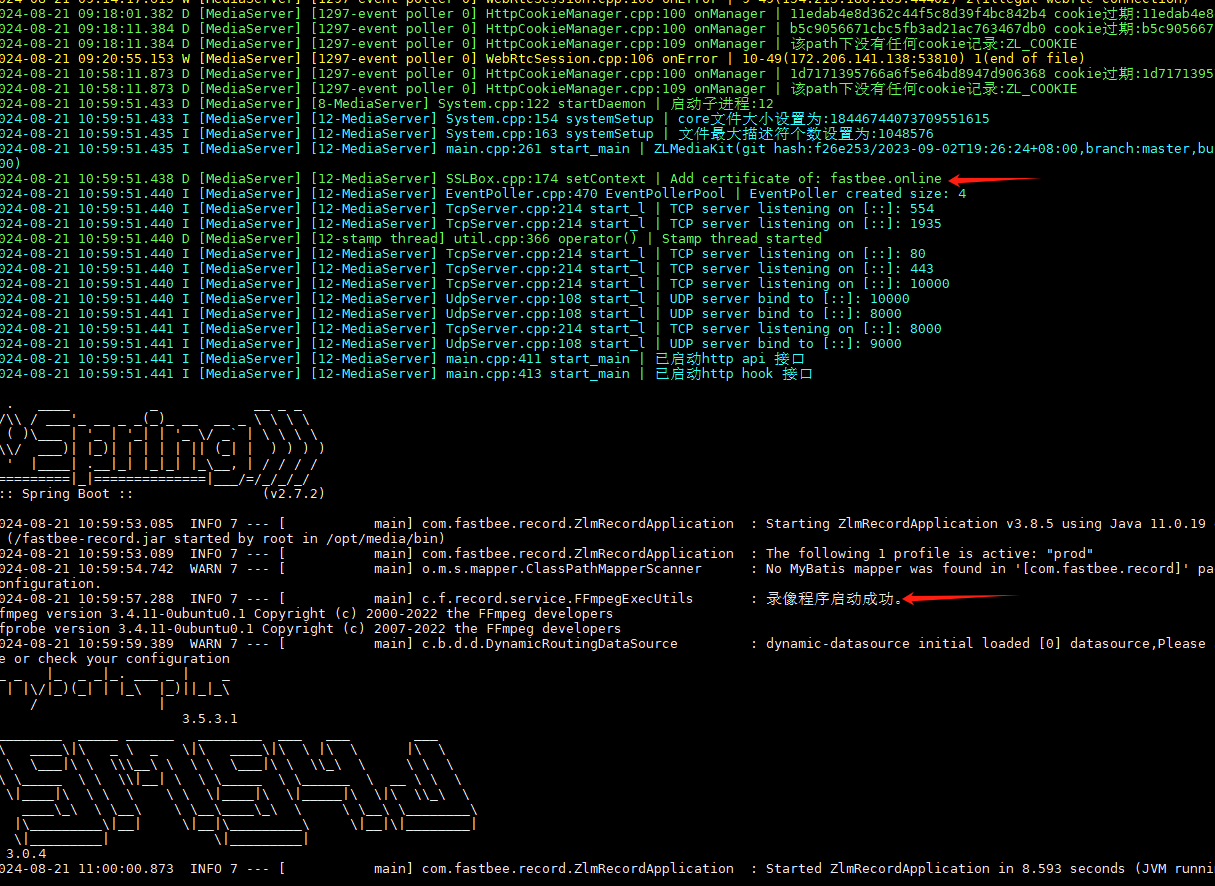This screenshot has width=1215, height=886.
Task: Click the '11:00:00.873' Spring log timestamp
Action: (127, 869)
